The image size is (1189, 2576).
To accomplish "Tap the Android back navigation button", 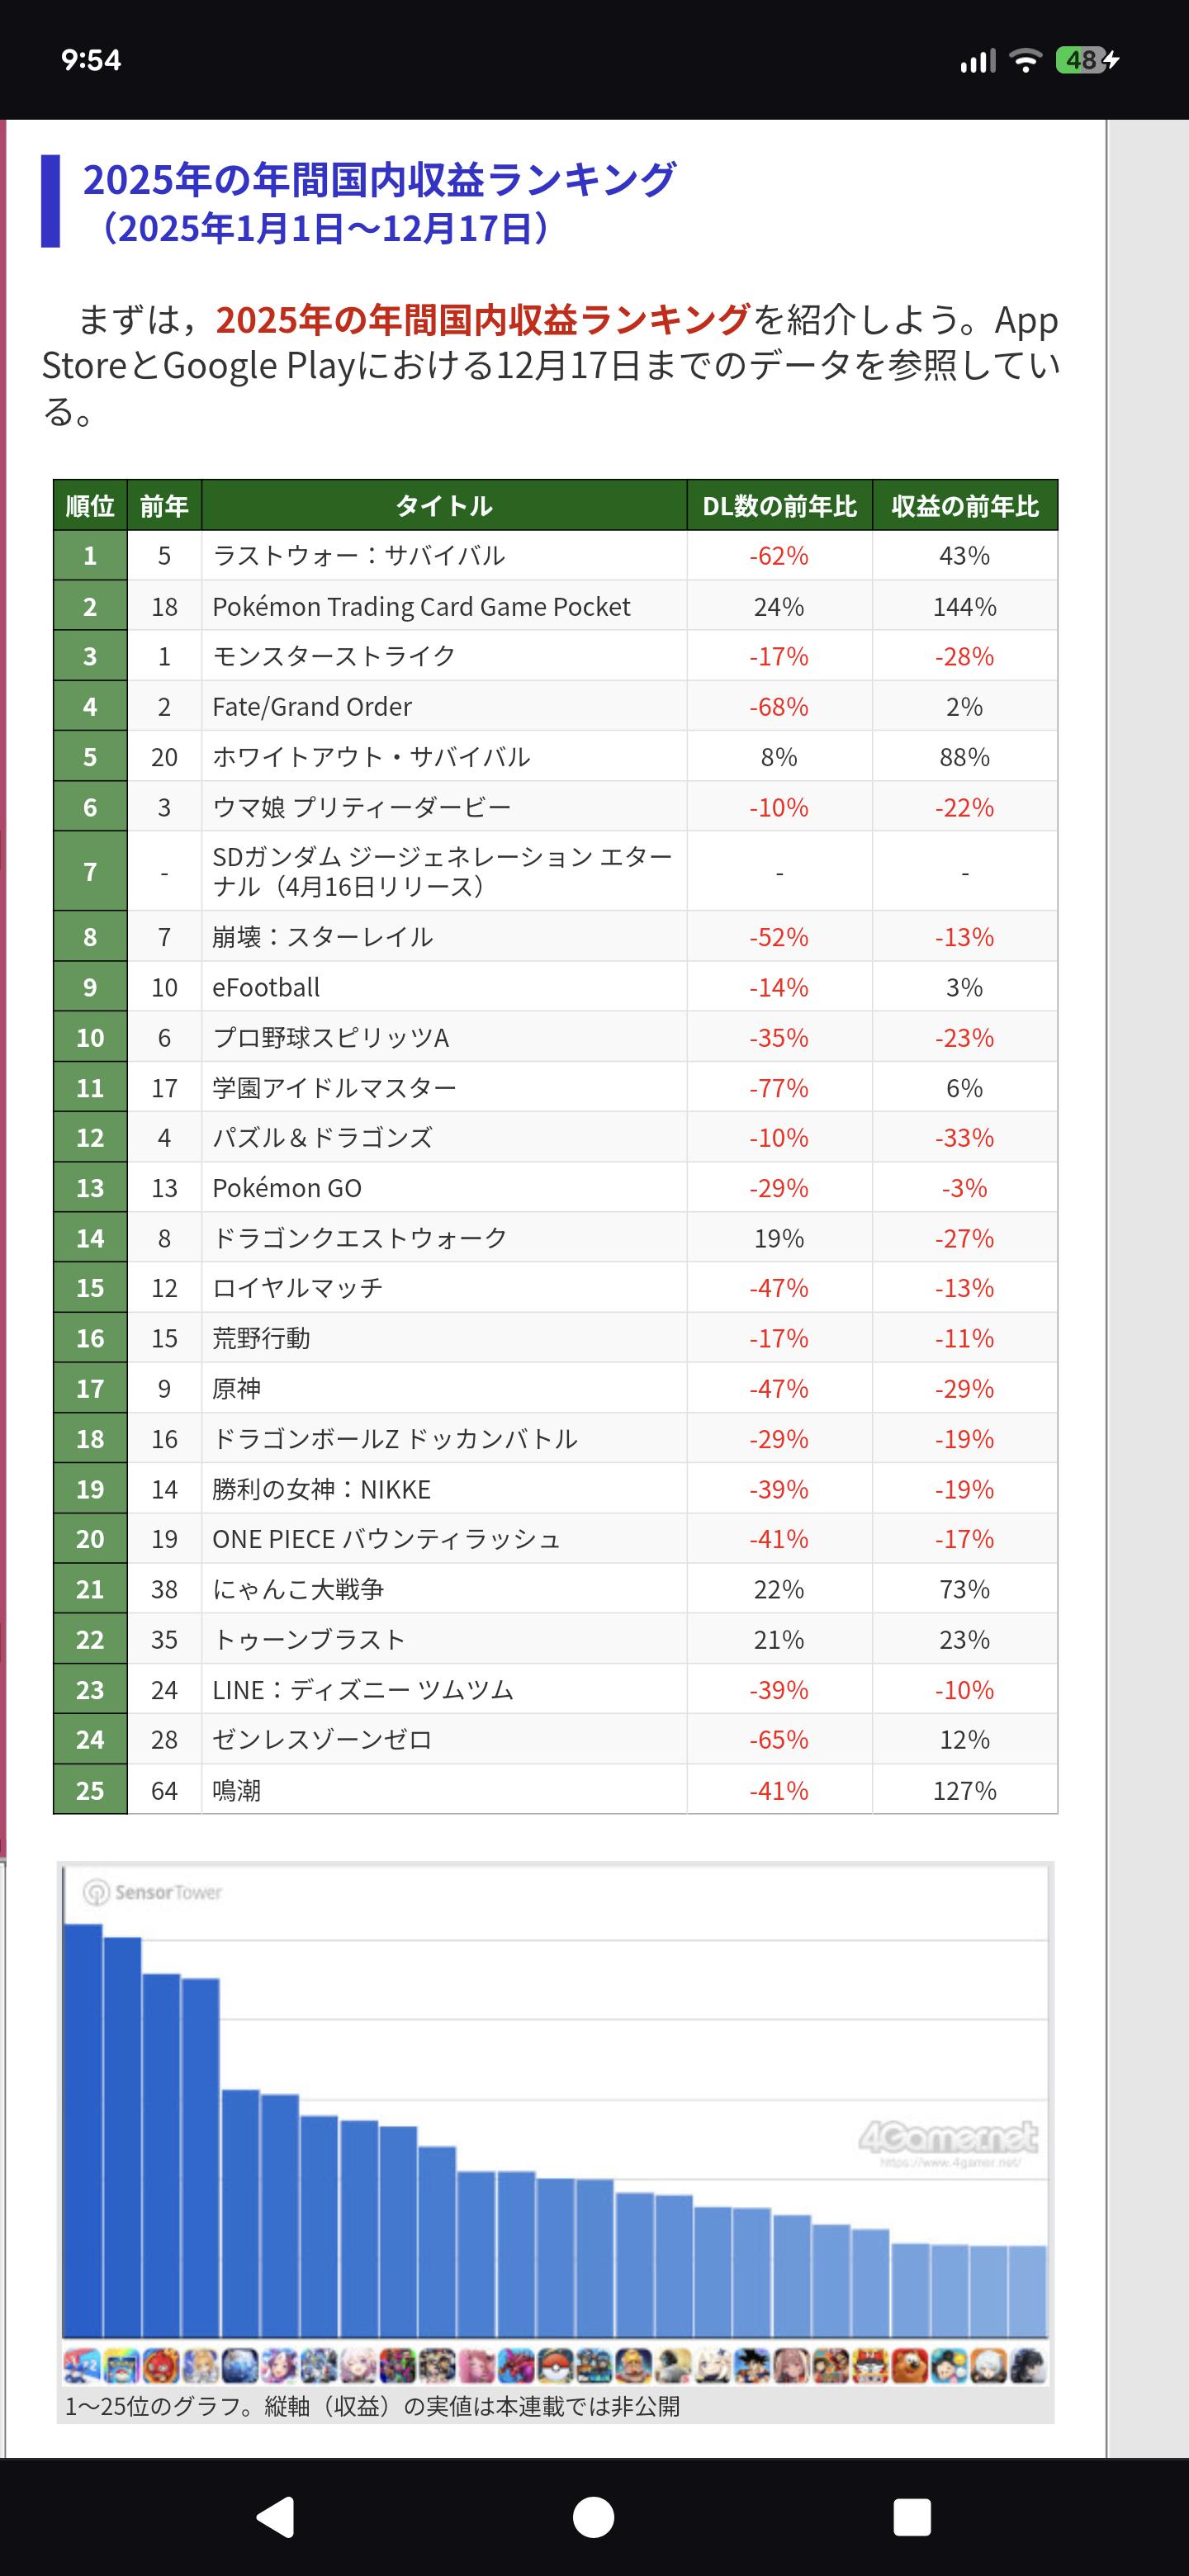I will pyautogui.click(x=277, y=2517).
